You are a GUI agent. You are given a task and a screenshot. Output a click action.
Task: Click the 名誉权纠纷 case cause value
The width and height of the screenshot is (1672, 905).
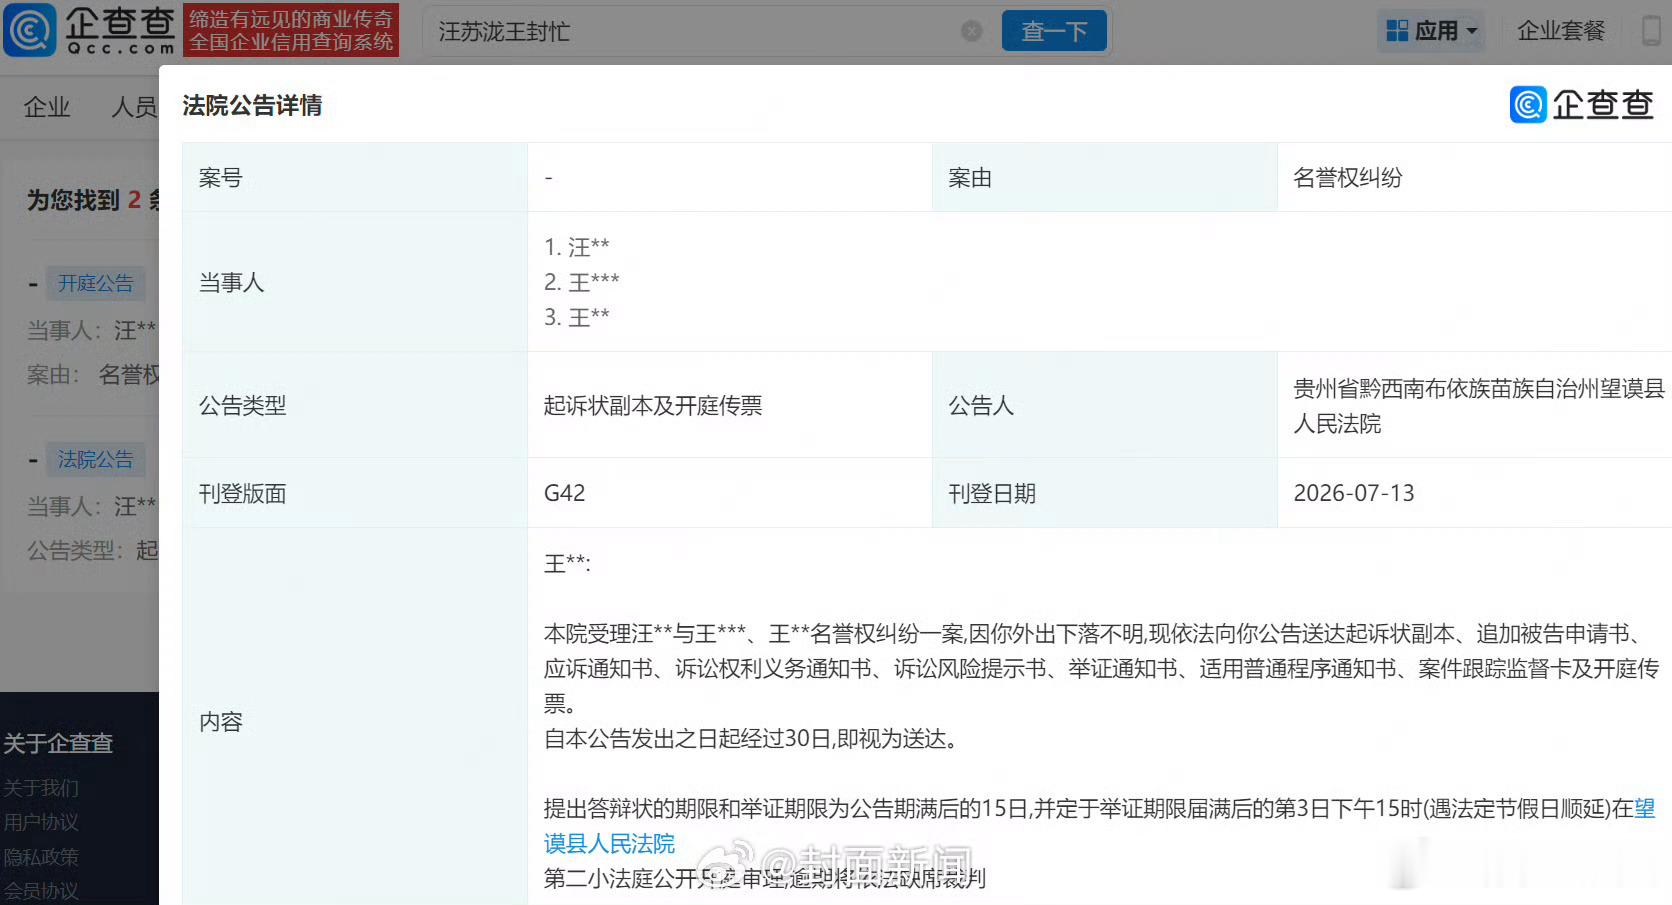coord(1347,178)
